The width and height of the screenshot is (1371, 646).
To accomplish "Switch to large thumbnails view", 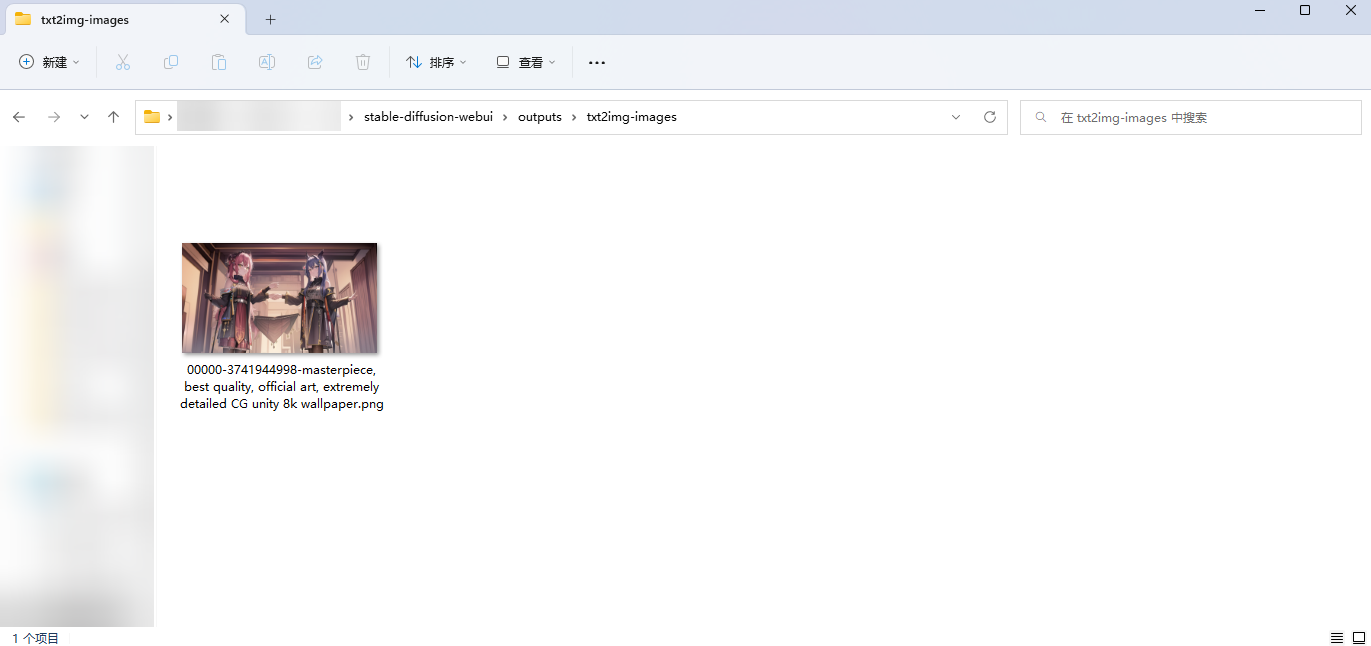I will coord(1358,638).
